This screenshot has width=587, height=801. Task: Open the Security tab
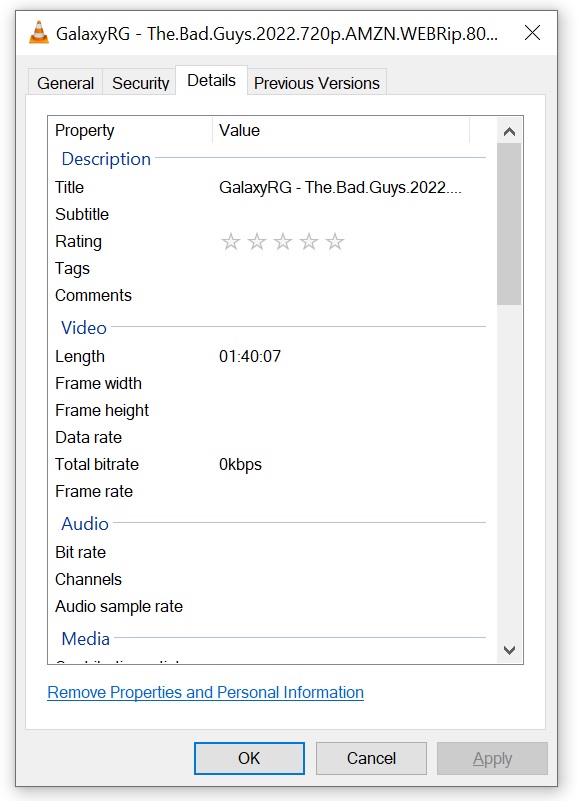click(x=140, y=83)
